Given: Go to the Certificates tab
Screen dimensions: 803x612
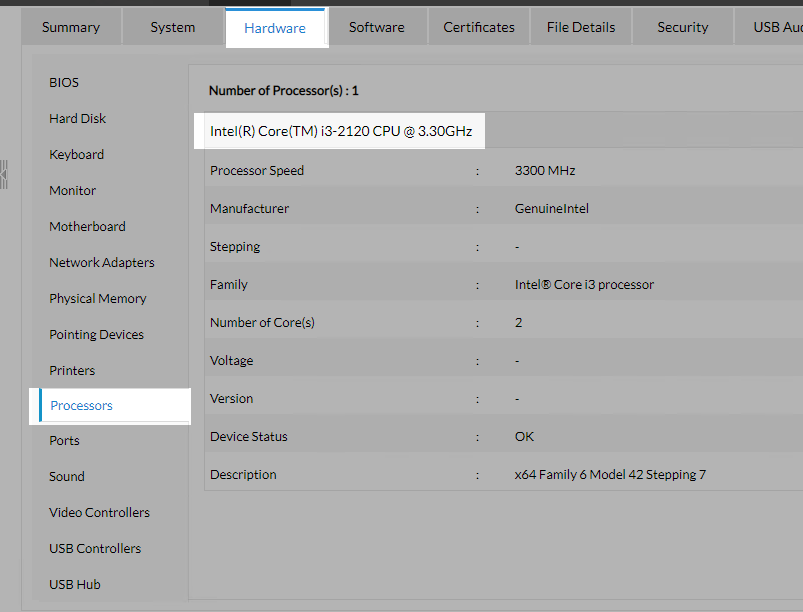Looking at the screenshot, I should coord(479,27).
